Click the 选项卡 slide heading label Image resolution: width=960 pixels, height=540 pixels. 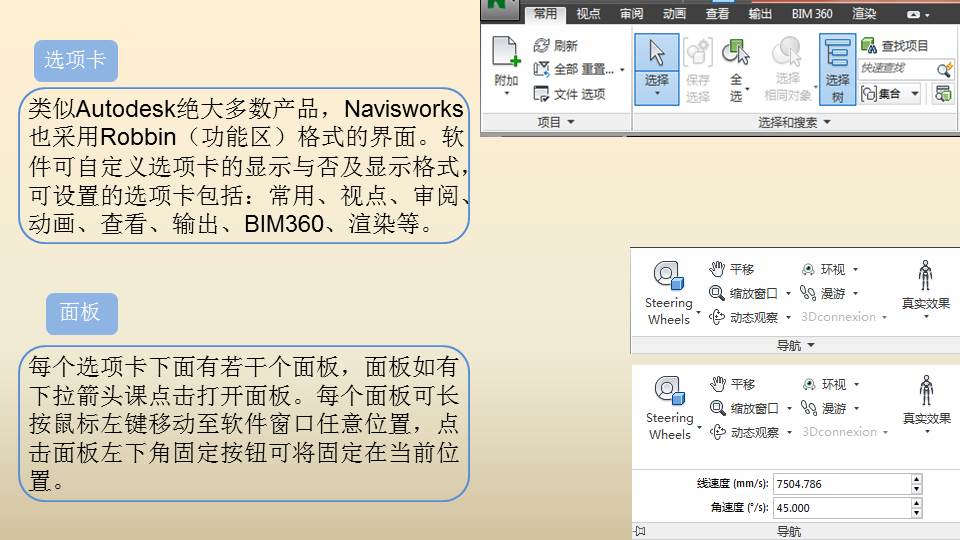click(75, 60)
